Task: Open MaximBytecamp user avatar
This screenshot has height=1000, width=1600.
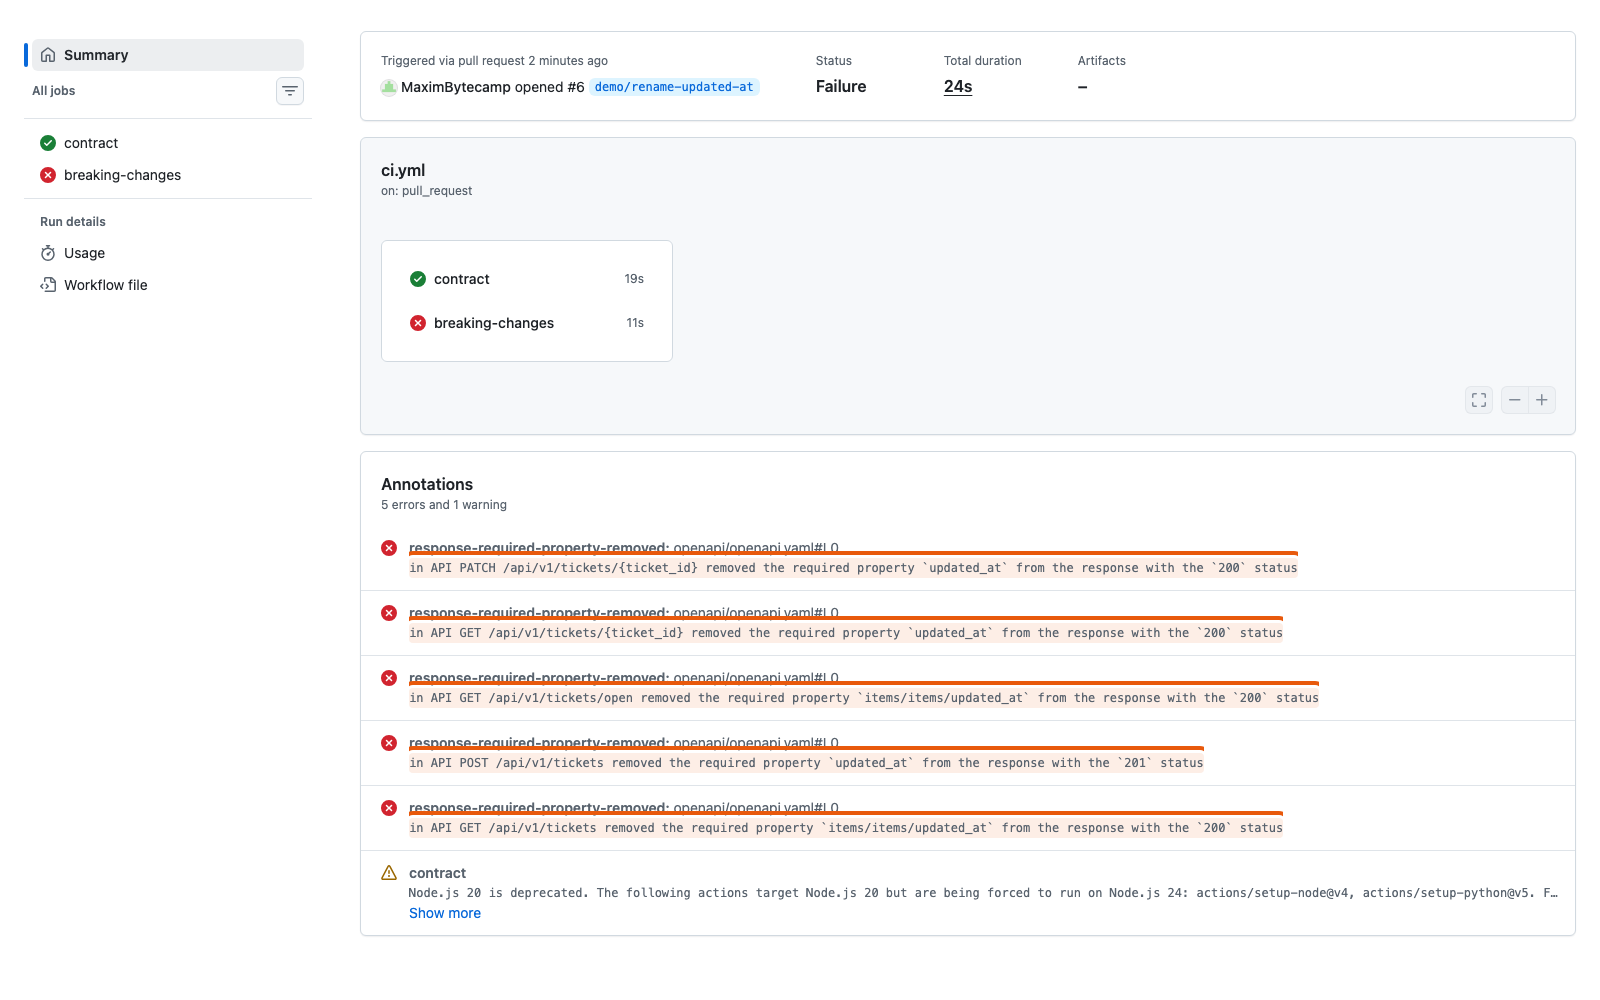Action: (x=389, y=87)
